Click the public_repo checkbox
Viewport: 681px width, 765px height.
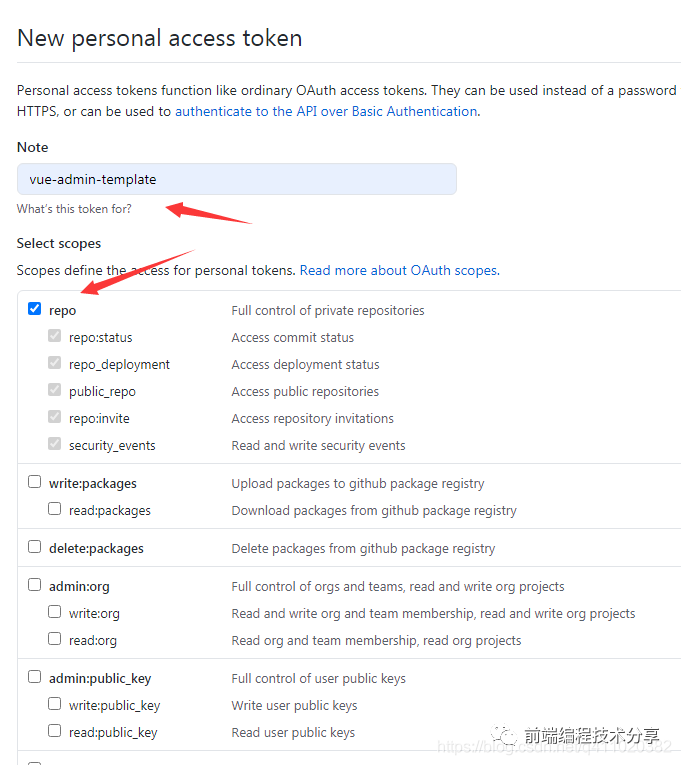(55, 391)
